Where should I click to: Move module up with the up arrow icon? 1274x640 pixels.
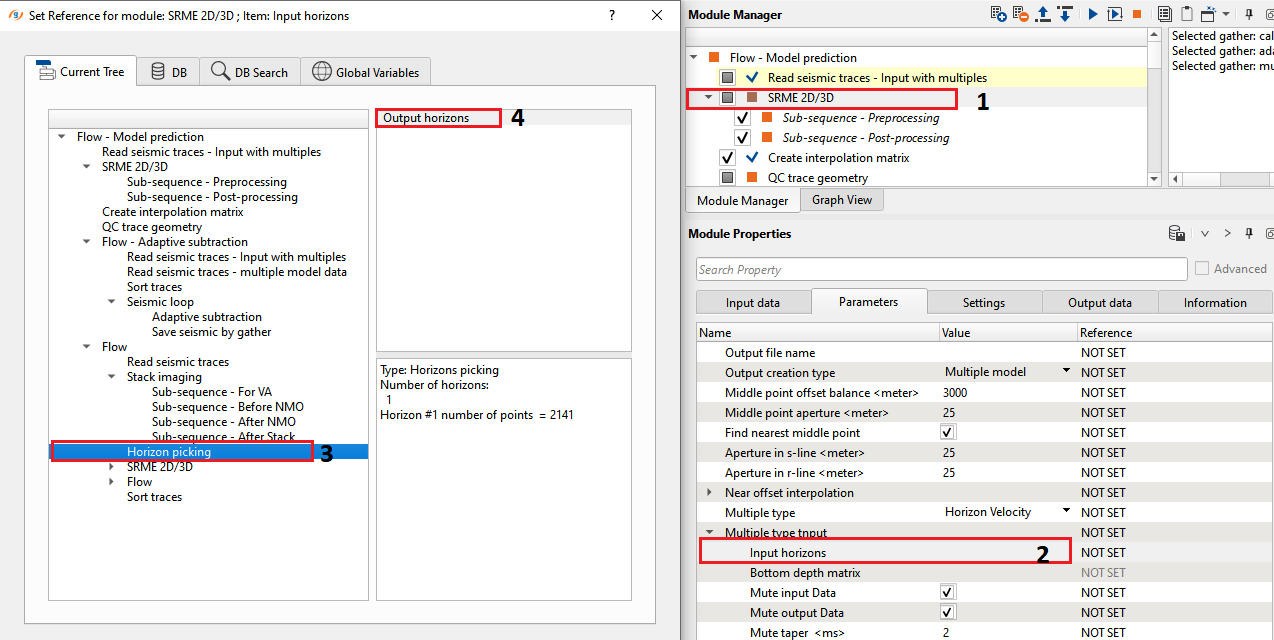(1044, 14)
